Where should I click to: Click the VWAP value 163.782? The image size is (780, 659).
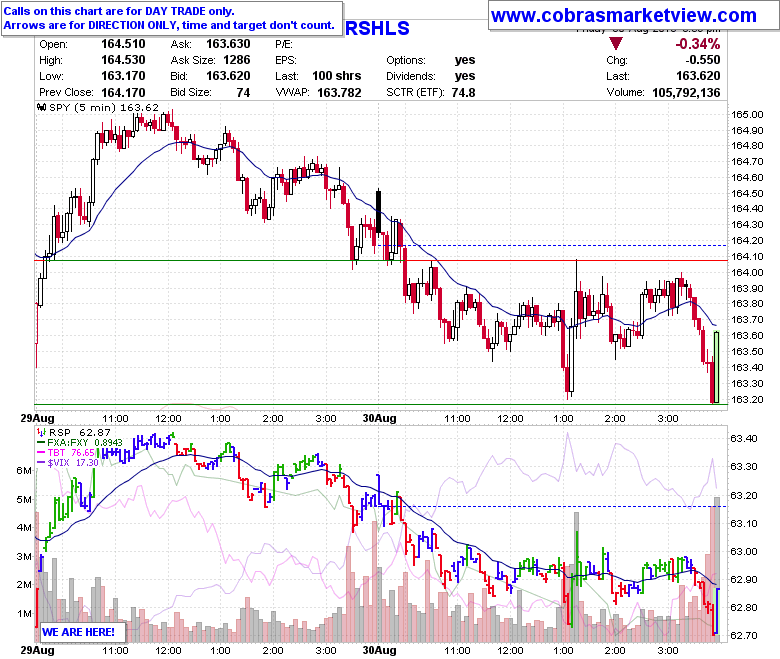click(x=339, y=93)
